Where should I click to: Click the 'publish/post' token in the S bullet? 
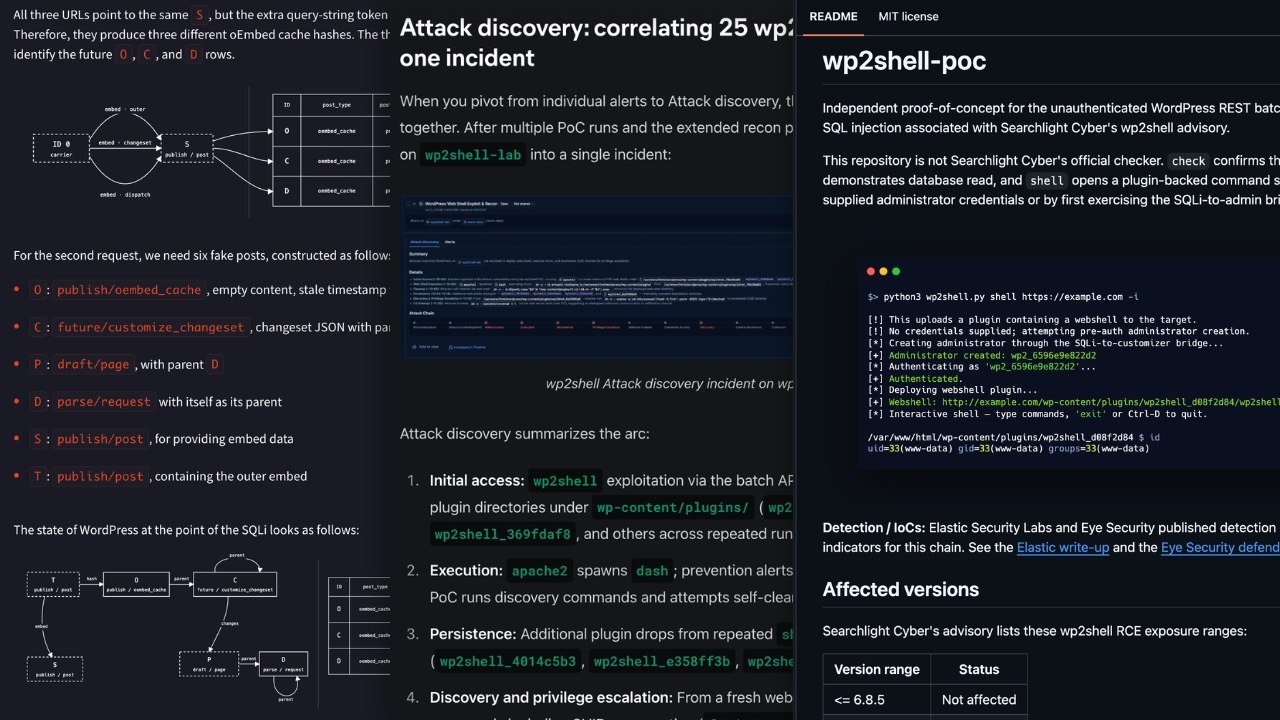(x=100, y=439)
